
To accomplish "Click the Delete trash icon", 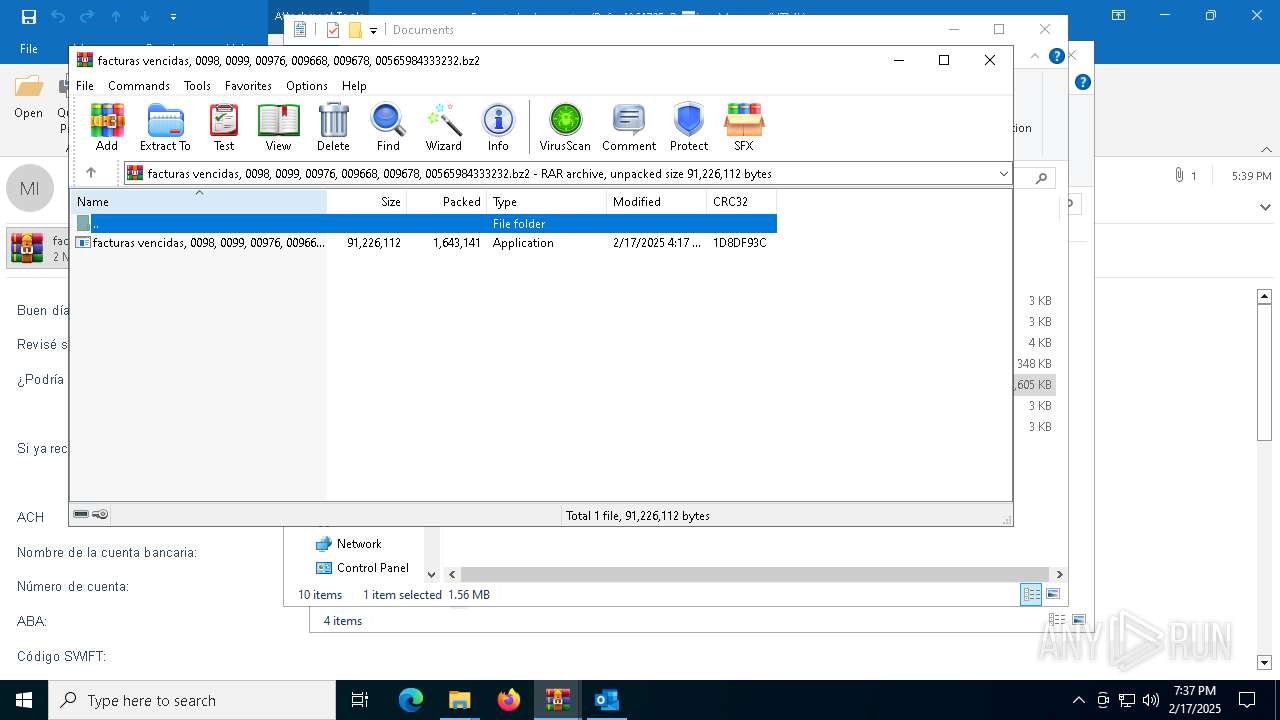I will coord(333,127).
